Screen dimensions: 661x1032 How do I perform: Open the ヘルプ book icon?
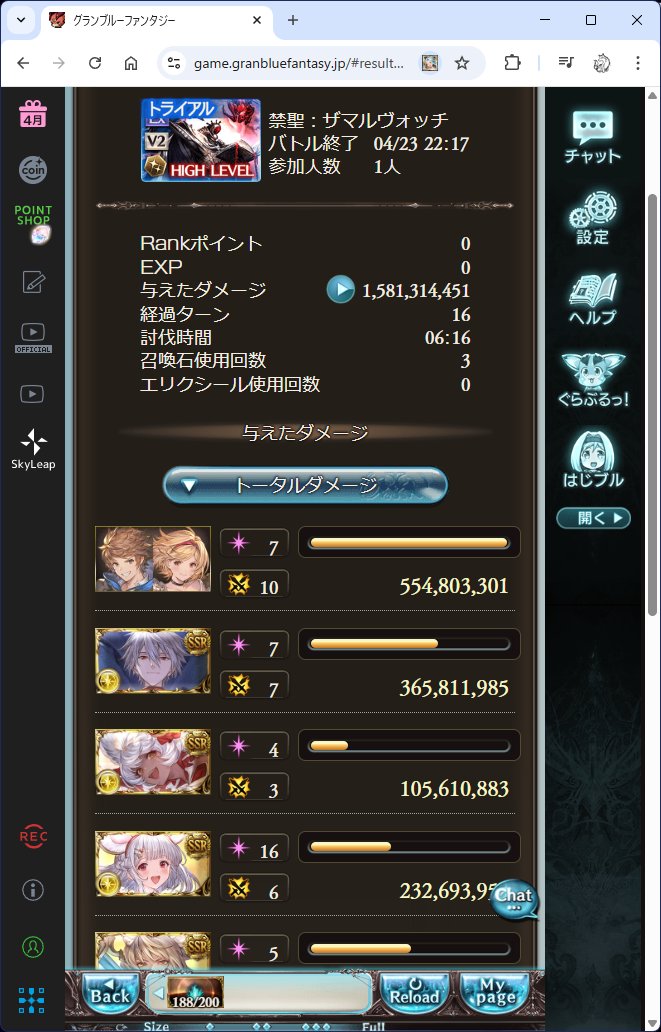pyautogui.click(x=593, y=299)
